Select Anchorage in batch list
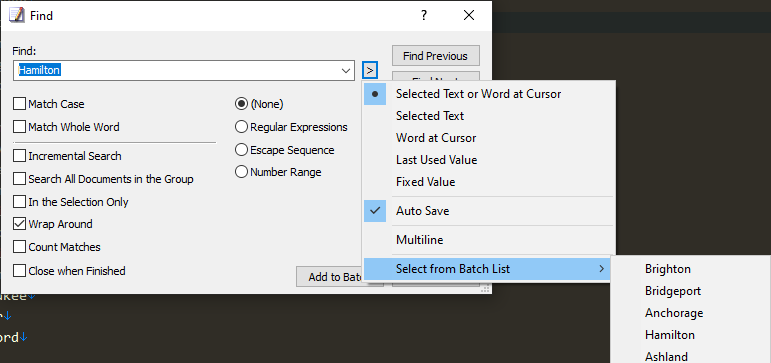 tap(691, 313)
